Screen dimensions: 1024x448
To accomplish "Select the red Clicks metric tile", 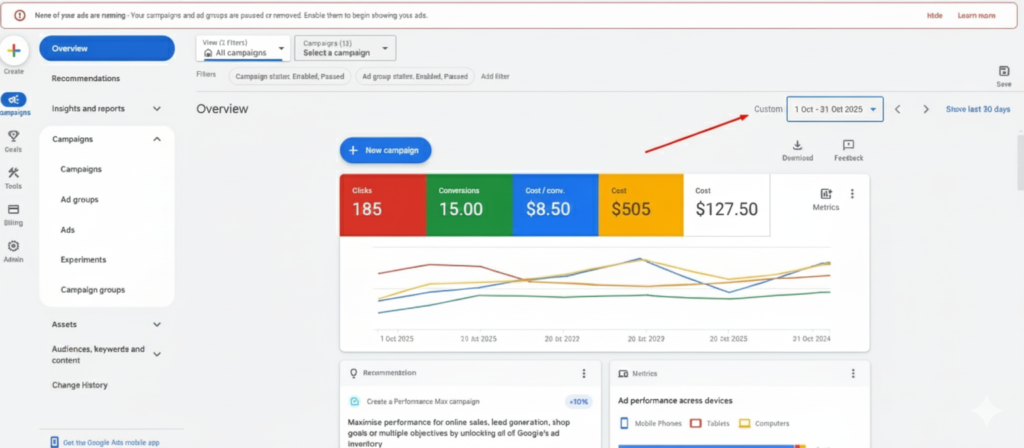I will 382,205.
